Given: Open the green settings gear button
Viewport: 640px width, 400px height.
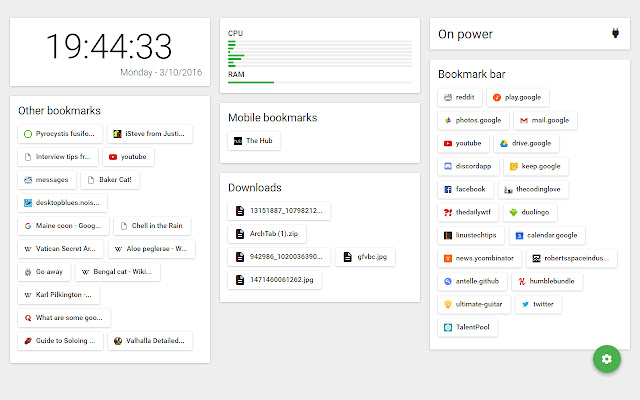Looking at the screenshot, I should click(x=607, y=359).
